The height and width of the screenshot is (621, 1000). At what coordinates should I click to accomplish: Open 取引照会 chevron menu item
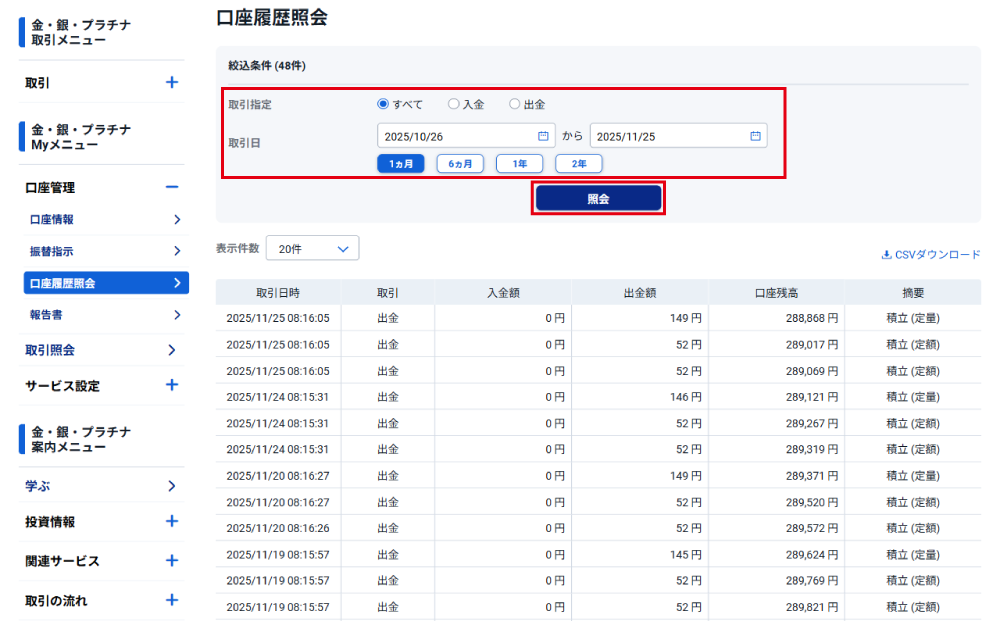point(172,350)
